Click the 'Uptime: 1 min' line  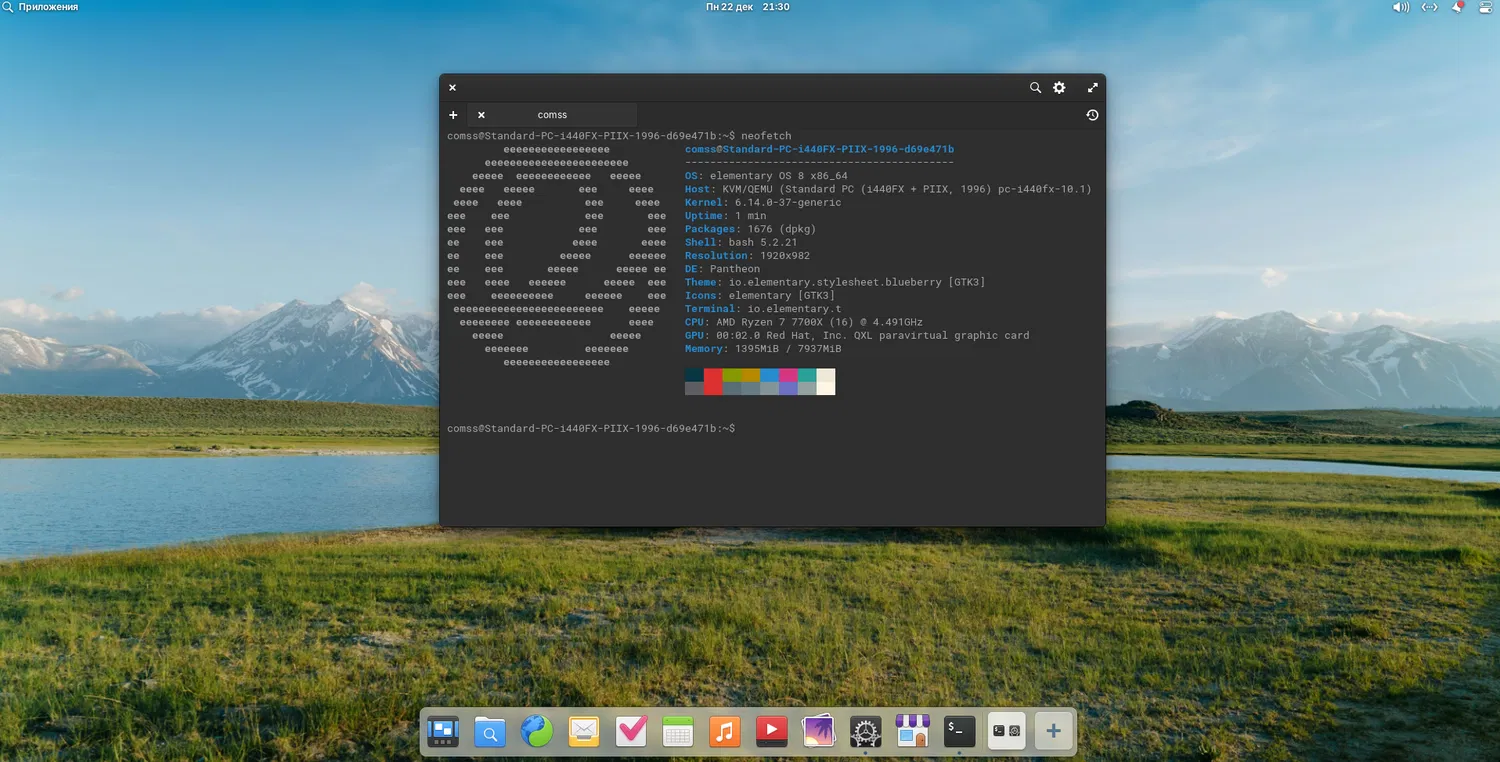pos(725,216)
